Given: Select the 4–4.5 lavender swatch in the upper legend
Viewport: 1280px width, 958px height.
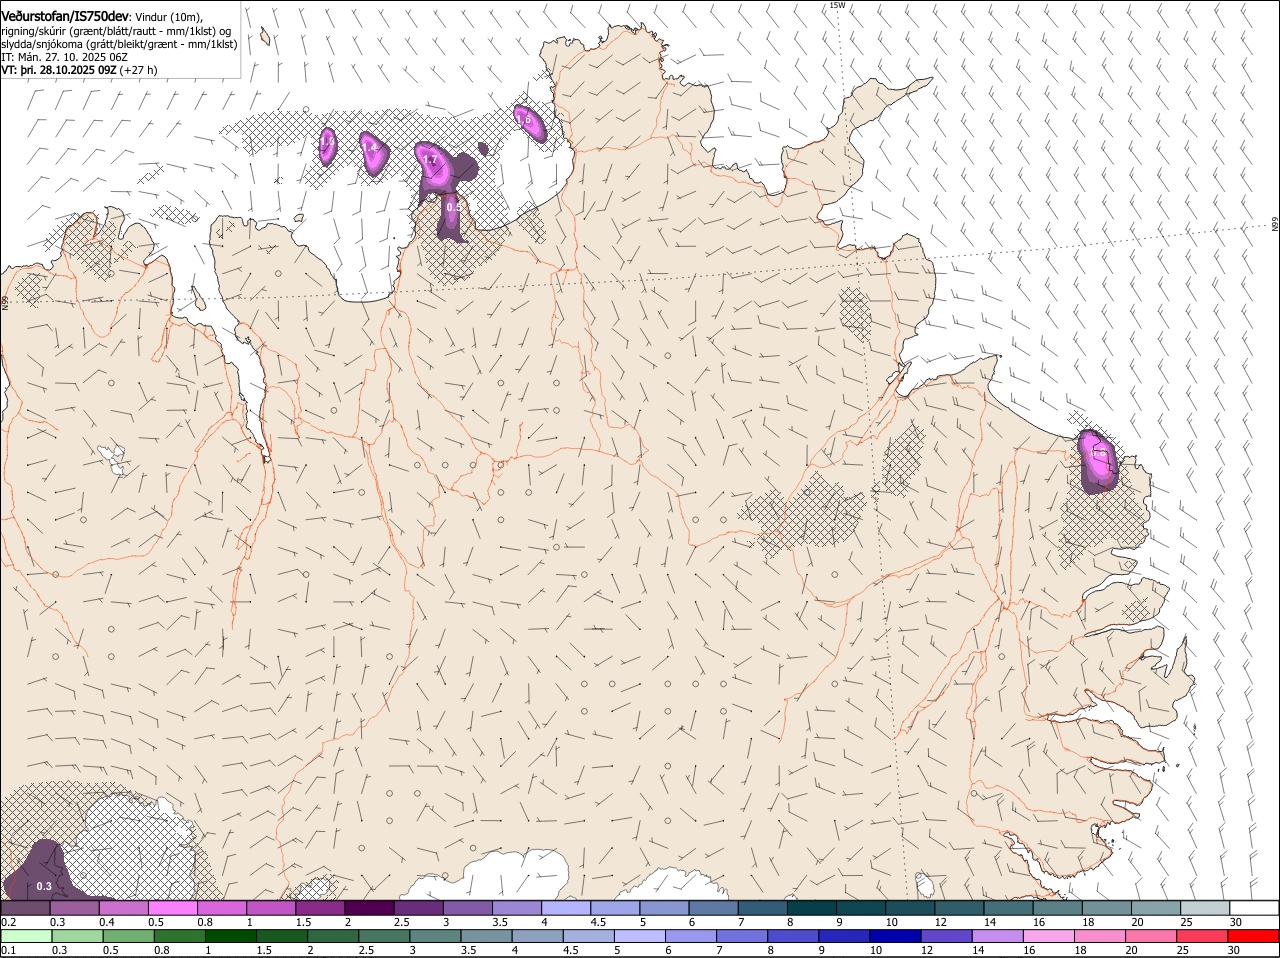Looking at the screenshot, I should coord(566,907).
